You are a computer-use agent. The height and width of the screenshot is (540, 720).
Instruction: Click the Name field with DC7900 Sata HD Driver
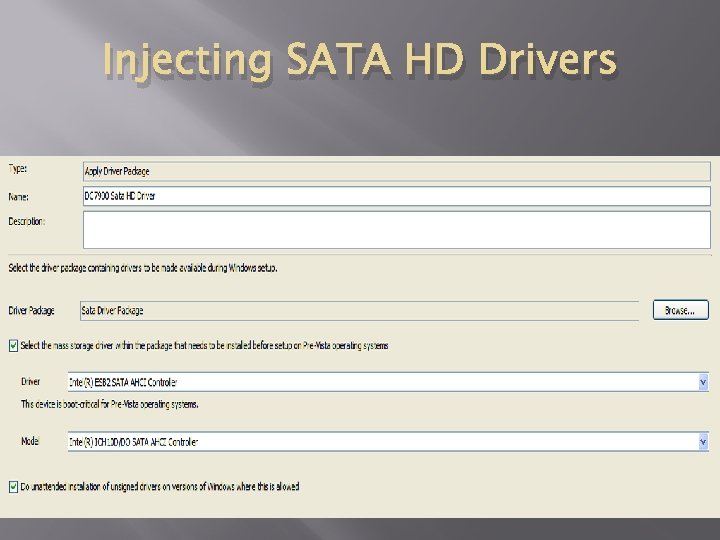pos(397,196)
